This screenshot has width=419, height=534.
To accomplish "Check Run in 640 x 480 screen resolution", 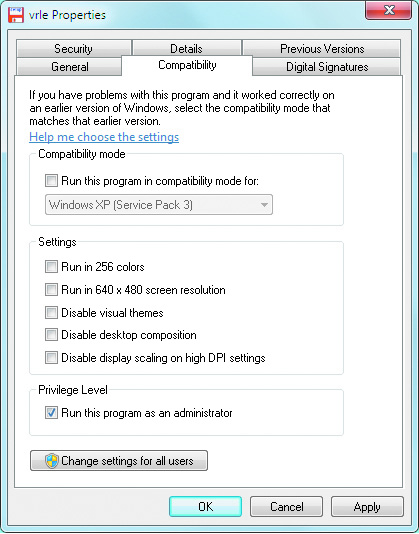I will 51,290.
